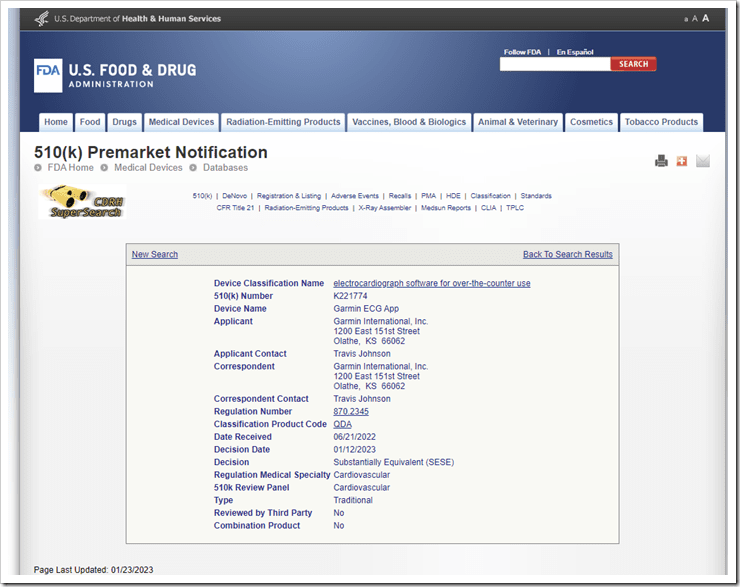Open the Animal & Veterinary tab
The height and width of the screenshot is (587, 740).
click(518, 122)
